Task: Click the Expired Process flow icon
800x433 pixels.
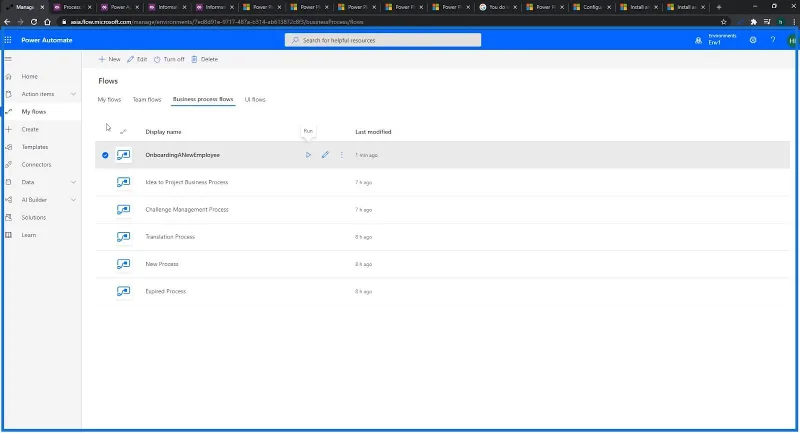Action: point(123,291)
